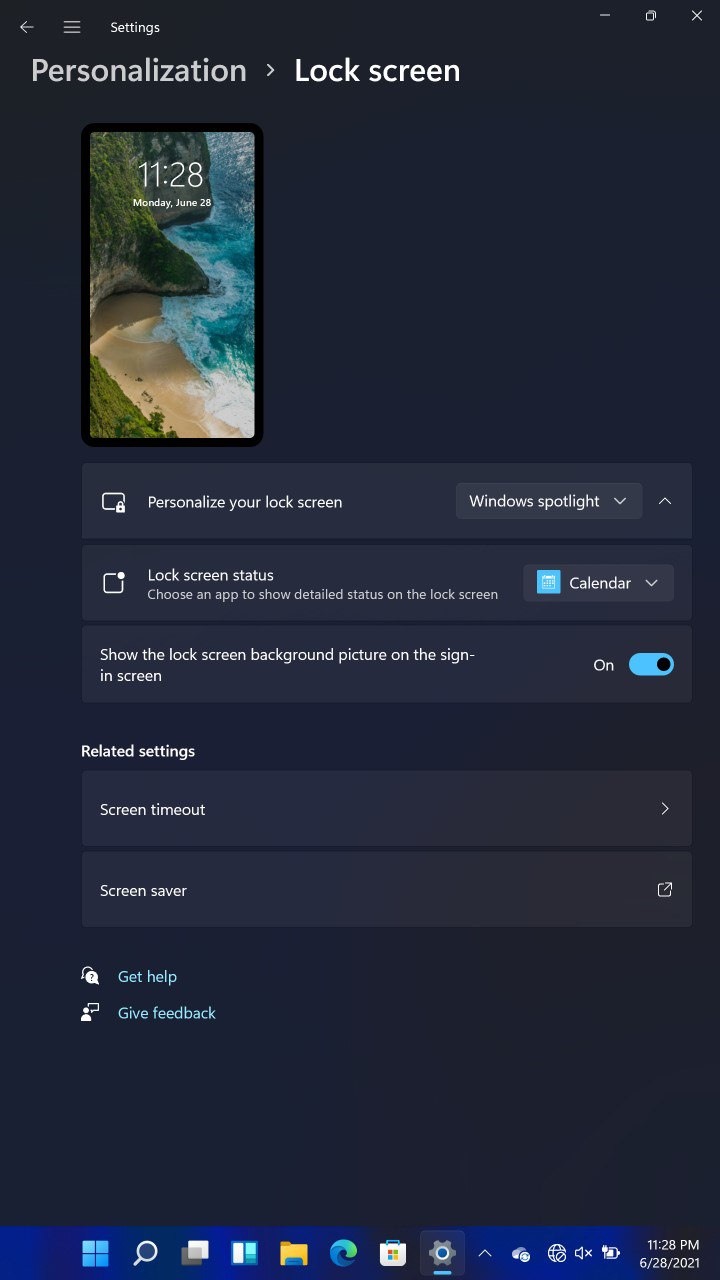720x1280 pixels.
Task: Launch File Explorer from taskbar
Action: pyautogui.click(x=293, y=1252)
